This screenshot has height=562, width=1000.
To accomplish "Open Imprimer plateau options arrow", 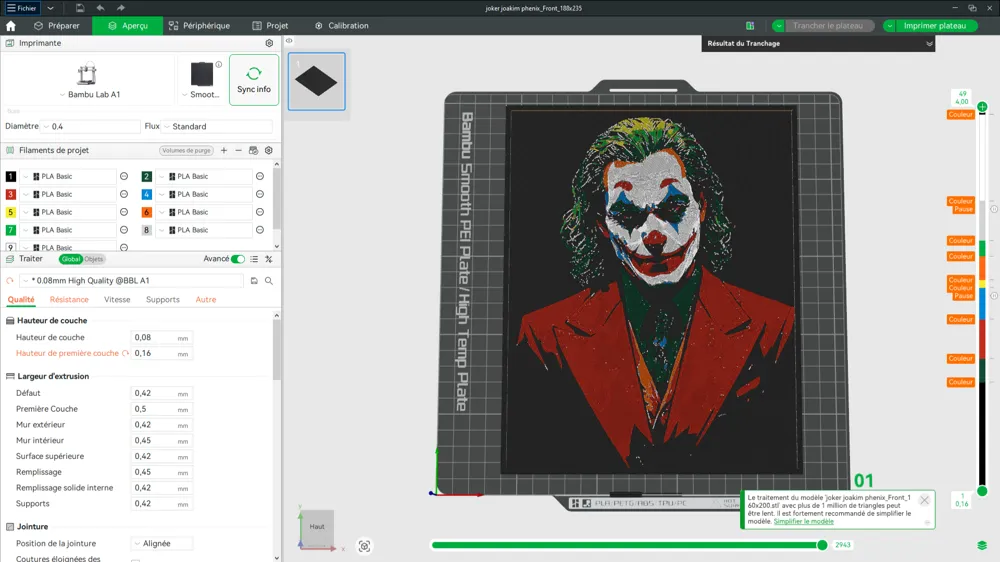I will (x=889, y=26).
